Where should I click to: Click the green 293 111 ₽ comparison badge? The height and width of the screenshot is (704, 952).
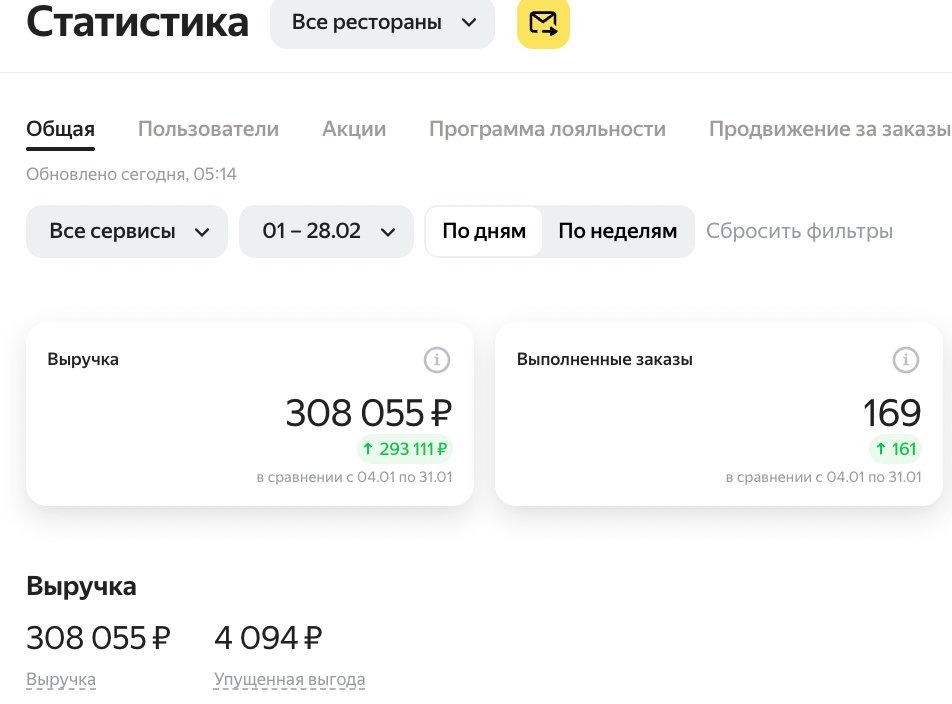point(404,449)
